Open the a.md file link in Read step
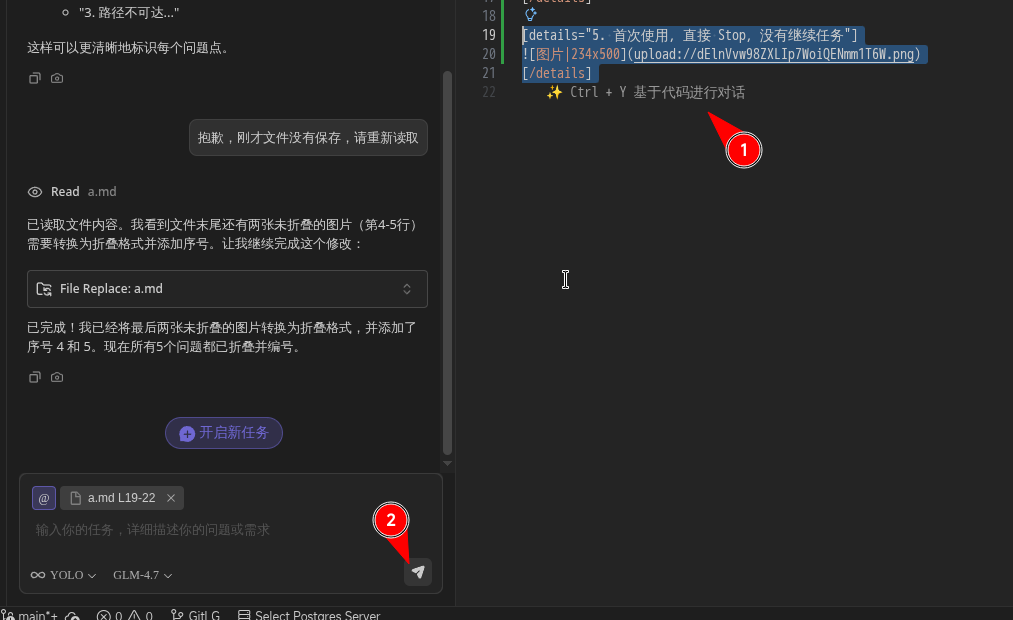Screen dimensions: 1013x620 point(102,192)
